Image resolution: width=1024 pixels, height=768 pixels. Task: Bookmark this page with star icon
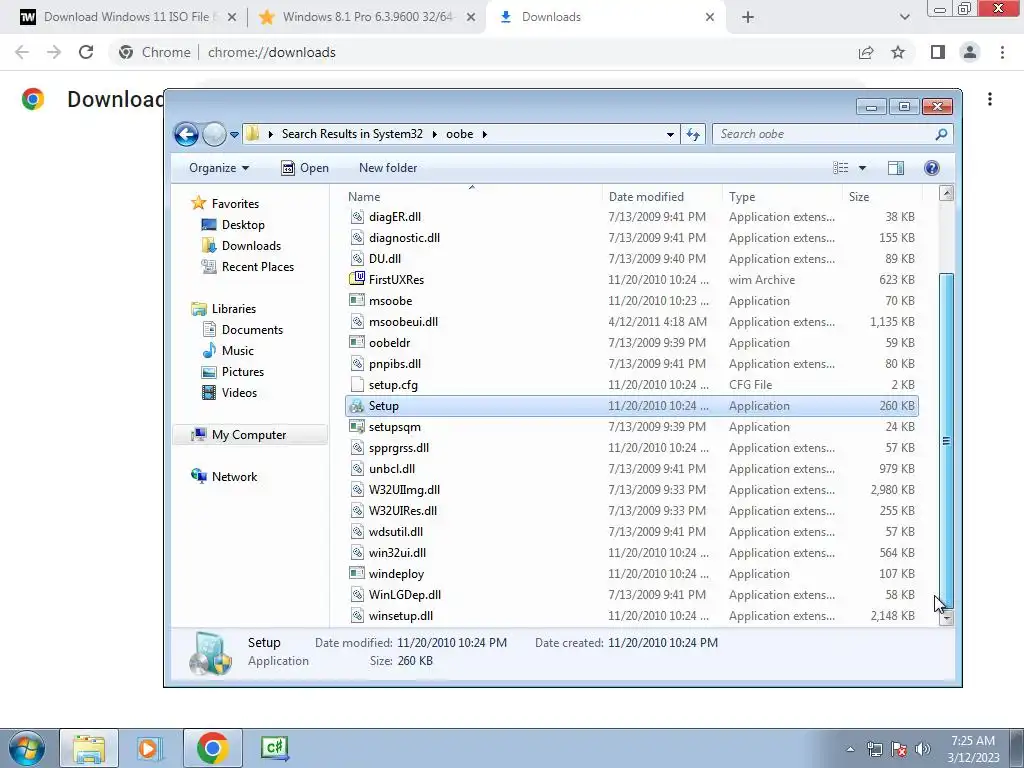tap(898, 52)
